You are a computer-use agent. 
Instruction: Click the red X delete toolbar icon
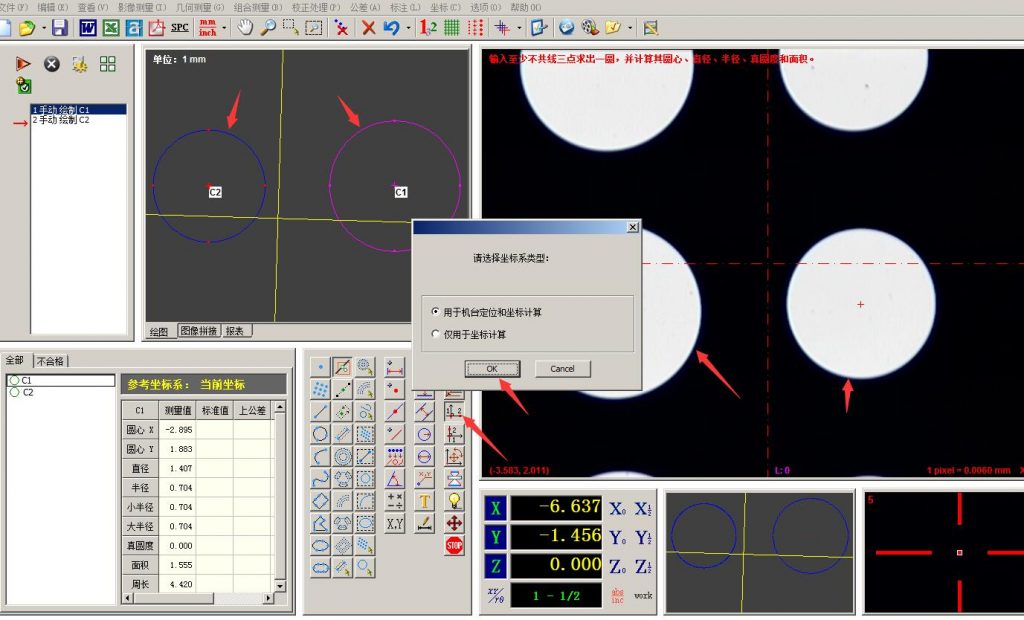(x=369, y=28)
